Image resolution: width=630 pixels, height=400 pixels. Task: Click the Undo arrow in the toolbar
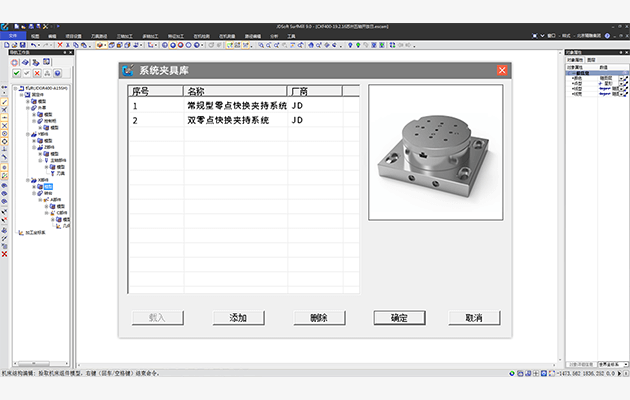[x=33, y=45]
